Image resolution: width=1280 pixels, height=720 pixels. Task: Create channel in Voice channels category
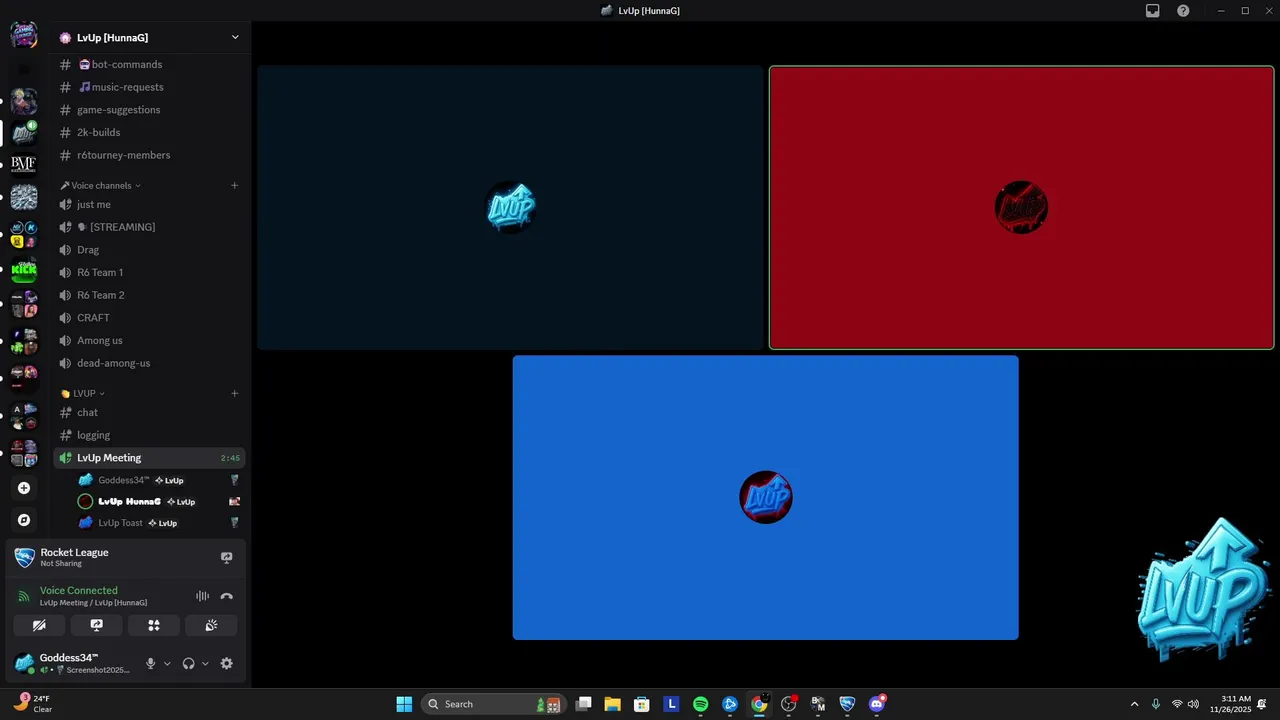coord(235,185)
